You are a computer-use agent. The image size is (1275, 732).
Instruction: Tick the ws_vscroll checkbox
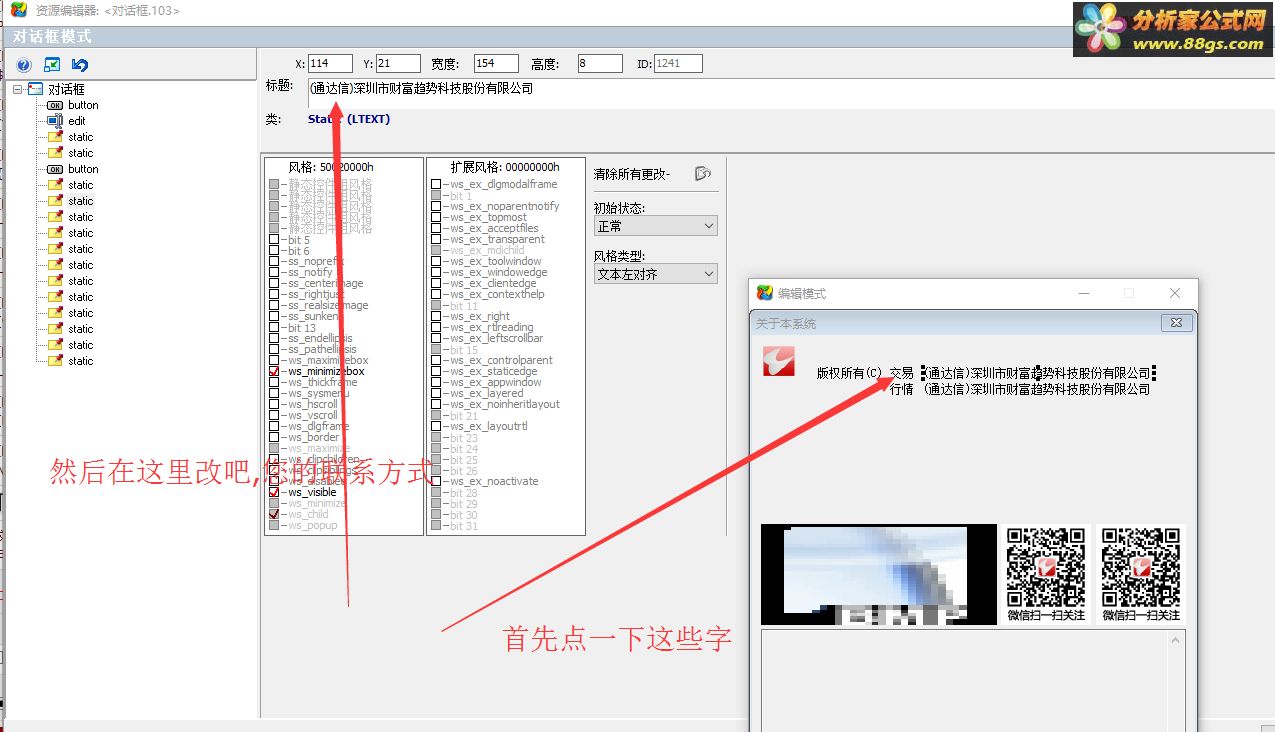click(274, 415)
